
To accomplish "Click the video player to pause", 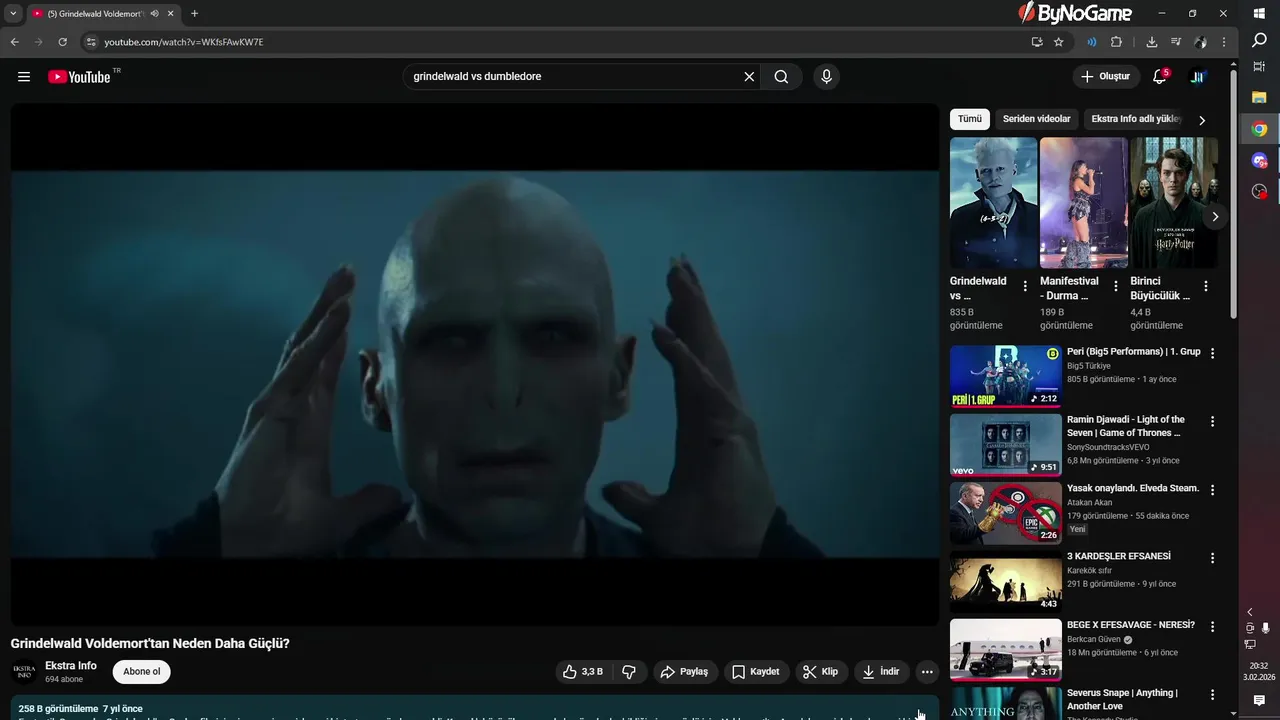I will click(x=475, y=364).
